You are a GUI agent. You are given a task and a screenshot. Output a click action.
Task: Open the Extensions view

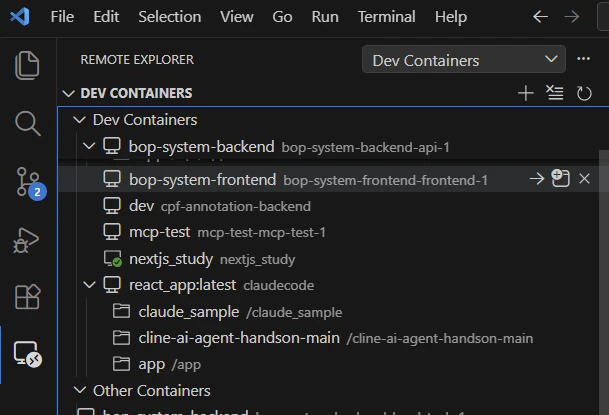coord(27,297)
